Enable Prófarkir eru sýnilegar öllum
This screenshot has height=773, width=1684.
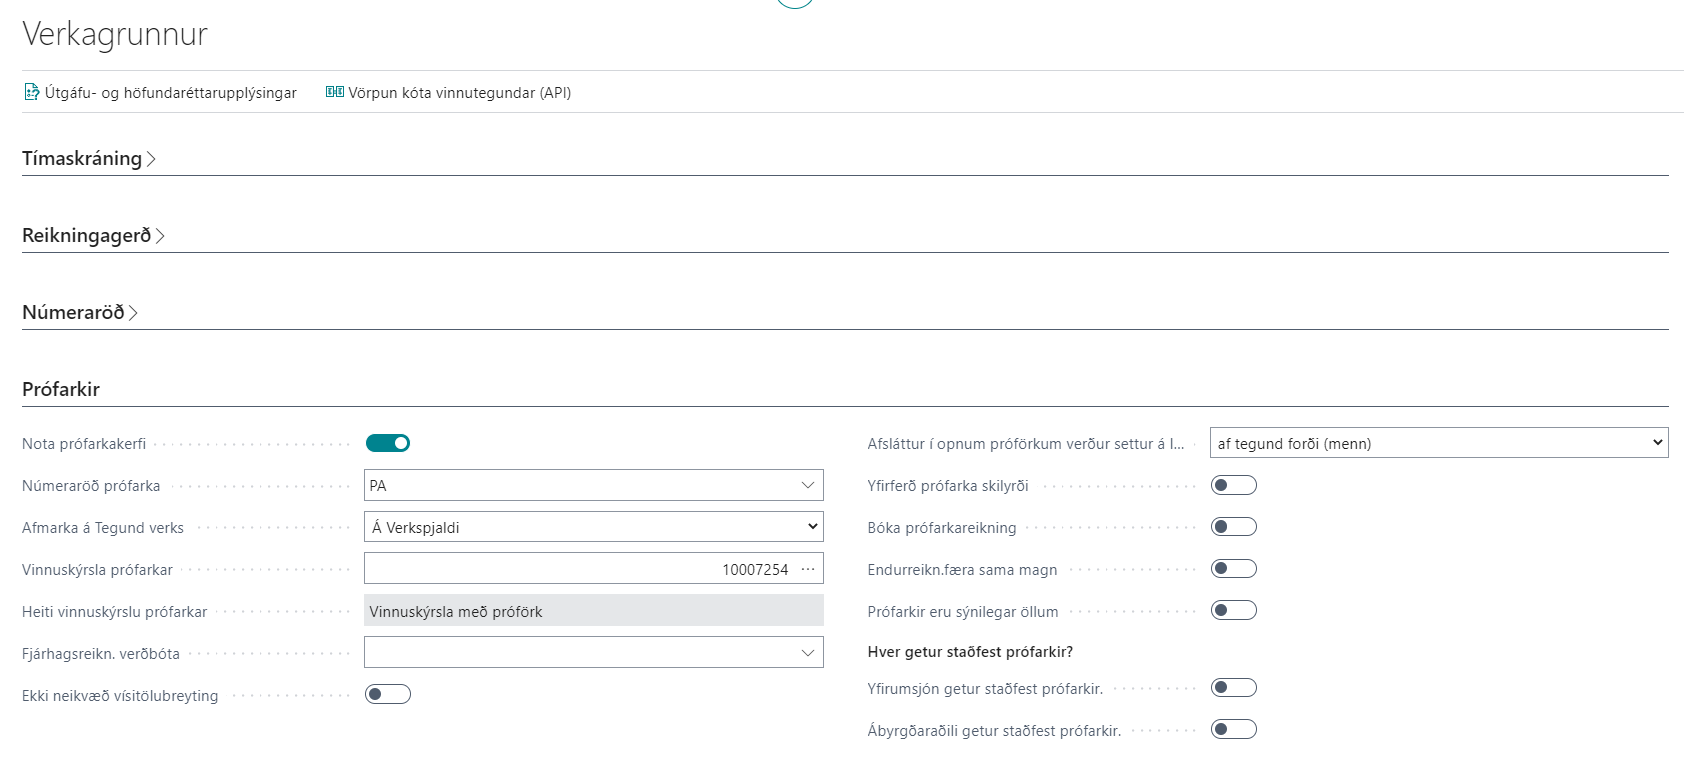[1233, 611]
